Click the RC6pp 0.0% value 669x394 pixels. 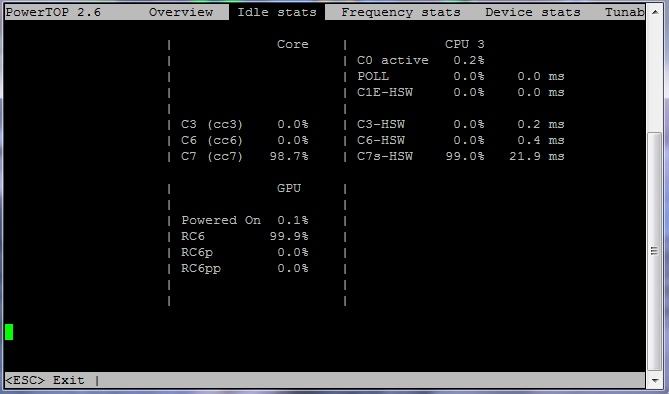(x=293, y=269)
